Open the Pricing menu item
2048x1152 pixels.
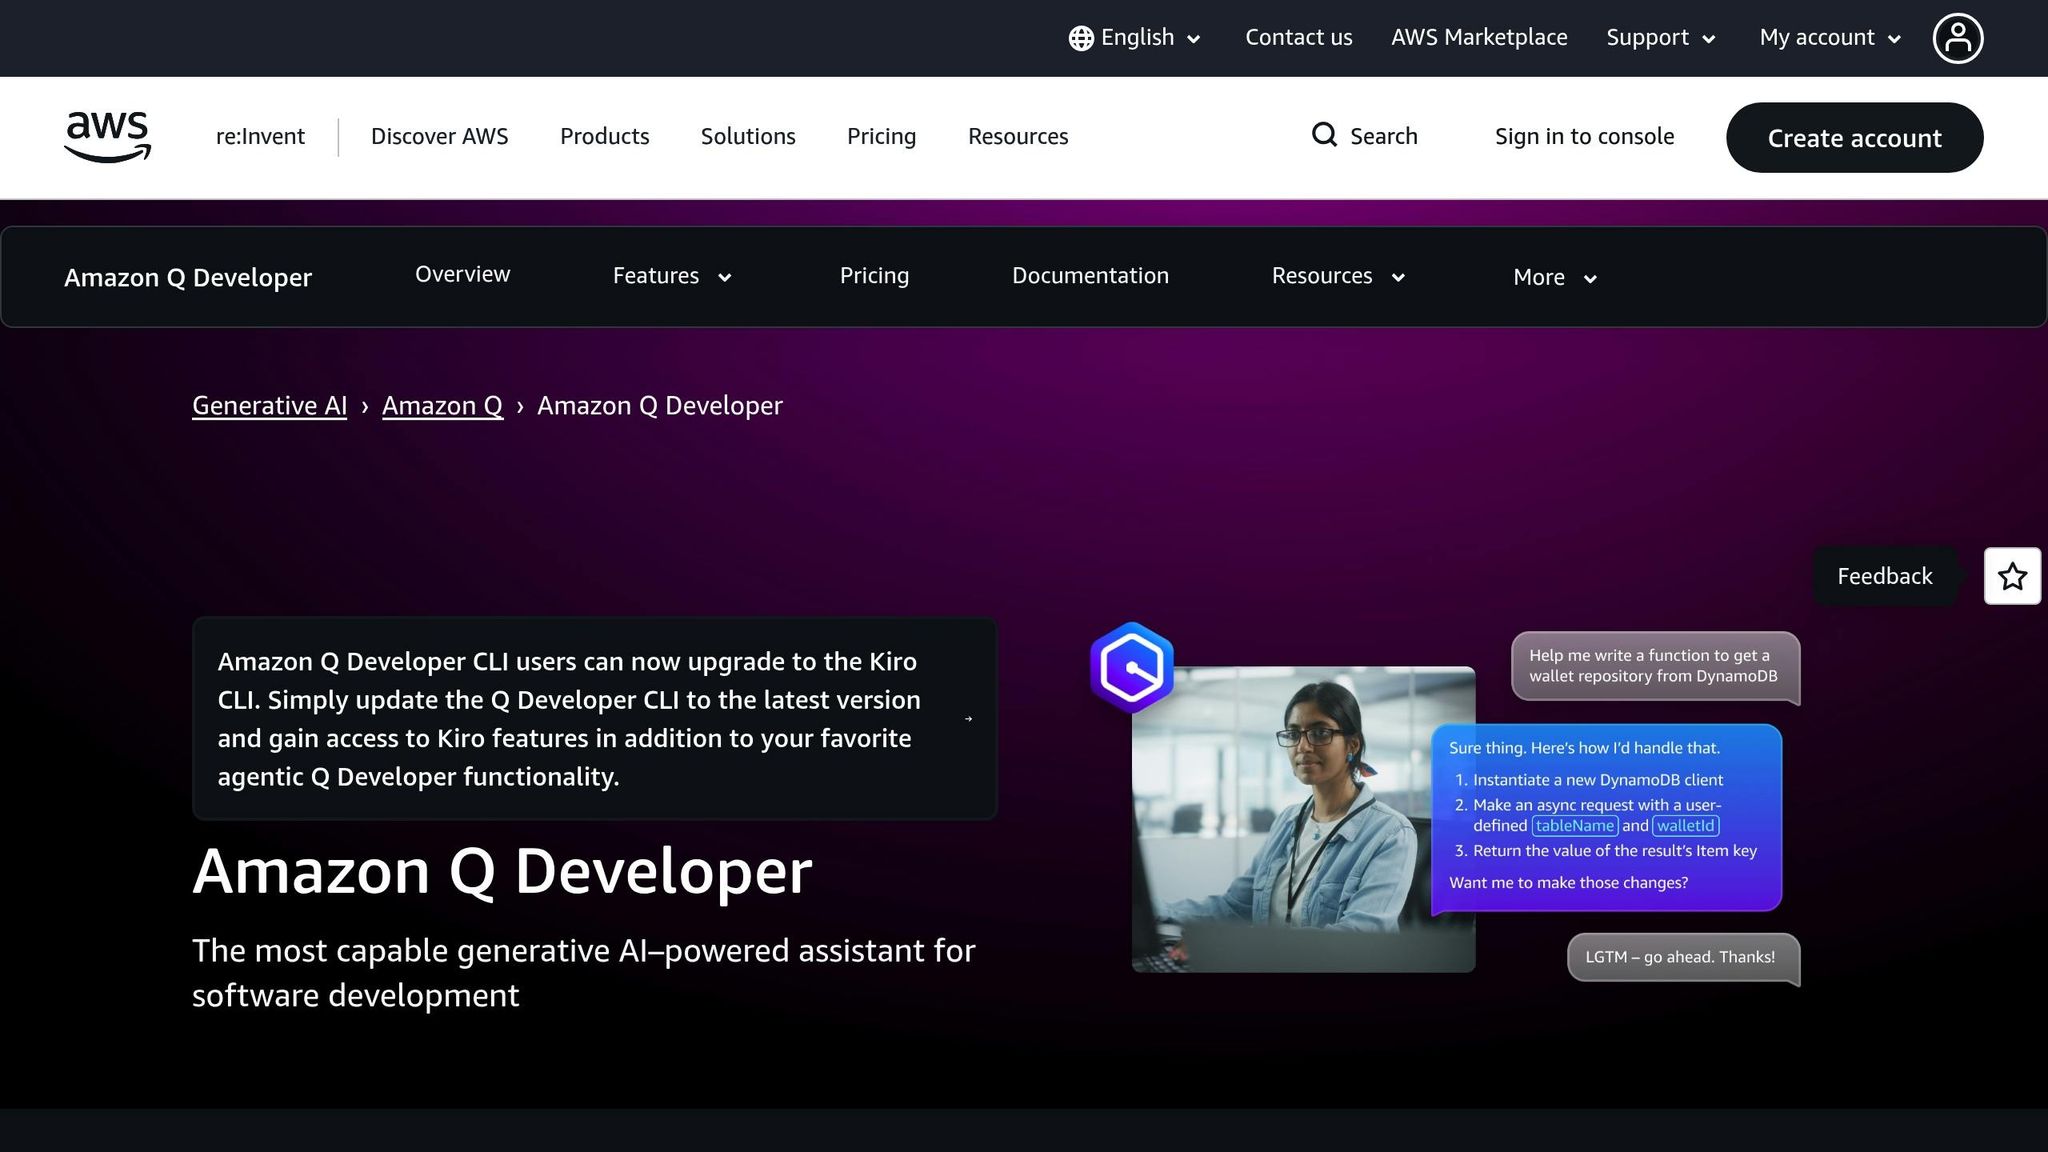click(x=873, y=275)
